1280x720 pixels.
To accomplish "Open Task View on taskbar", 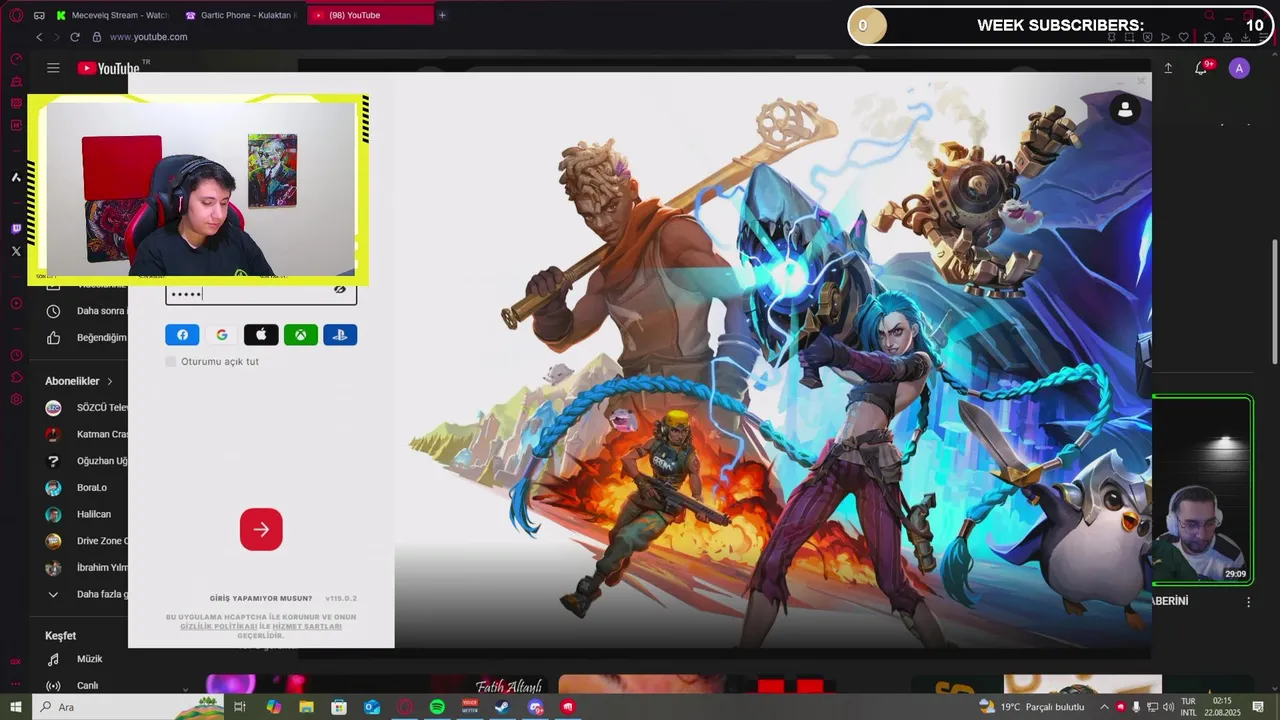I will [240, 707].
